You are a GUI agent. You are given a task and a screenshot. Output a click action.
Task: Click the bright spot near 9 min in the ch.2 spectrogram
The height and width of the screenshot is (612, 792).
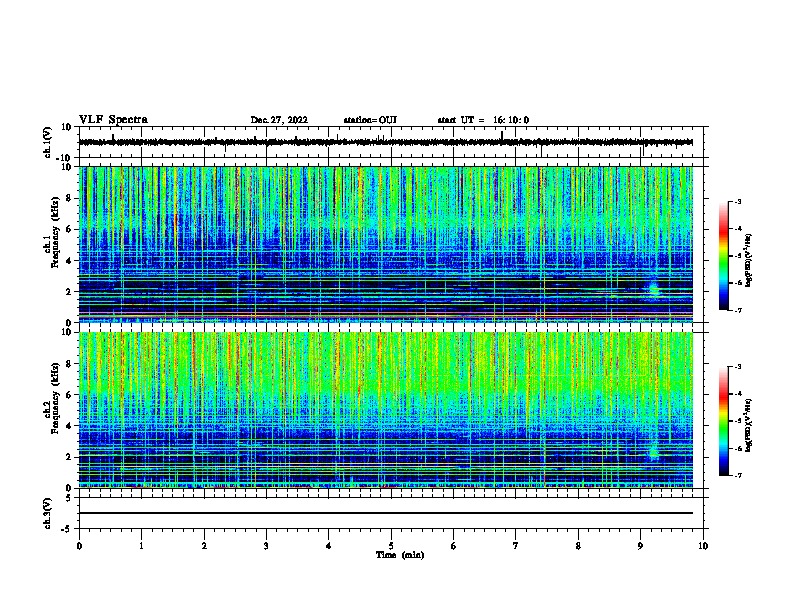(654, 452)
